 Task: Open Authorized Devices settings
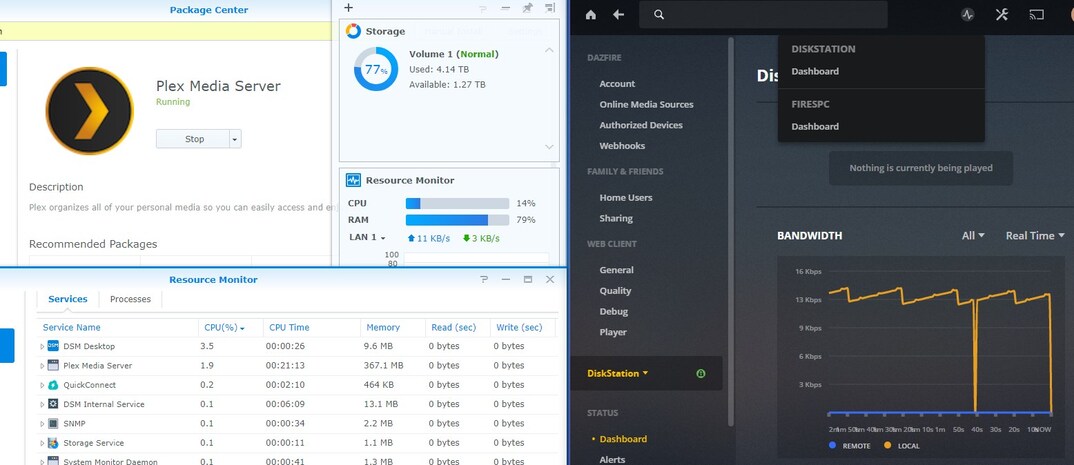(x=640, y=125)
